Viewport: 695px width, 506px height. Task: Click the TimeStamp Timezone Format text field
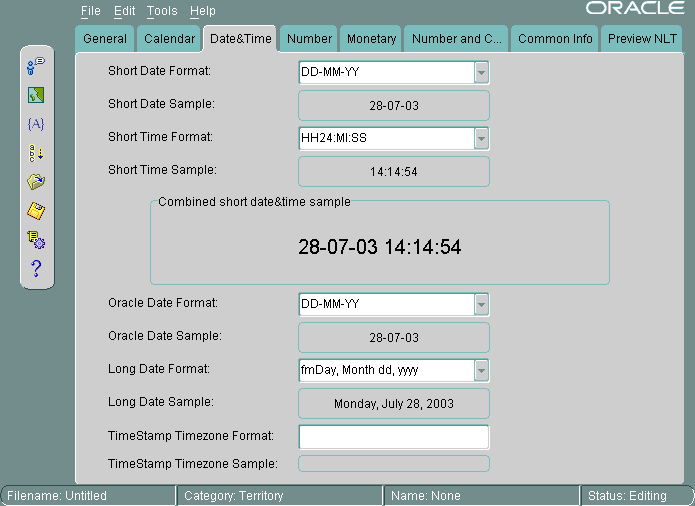click(393, 437)
